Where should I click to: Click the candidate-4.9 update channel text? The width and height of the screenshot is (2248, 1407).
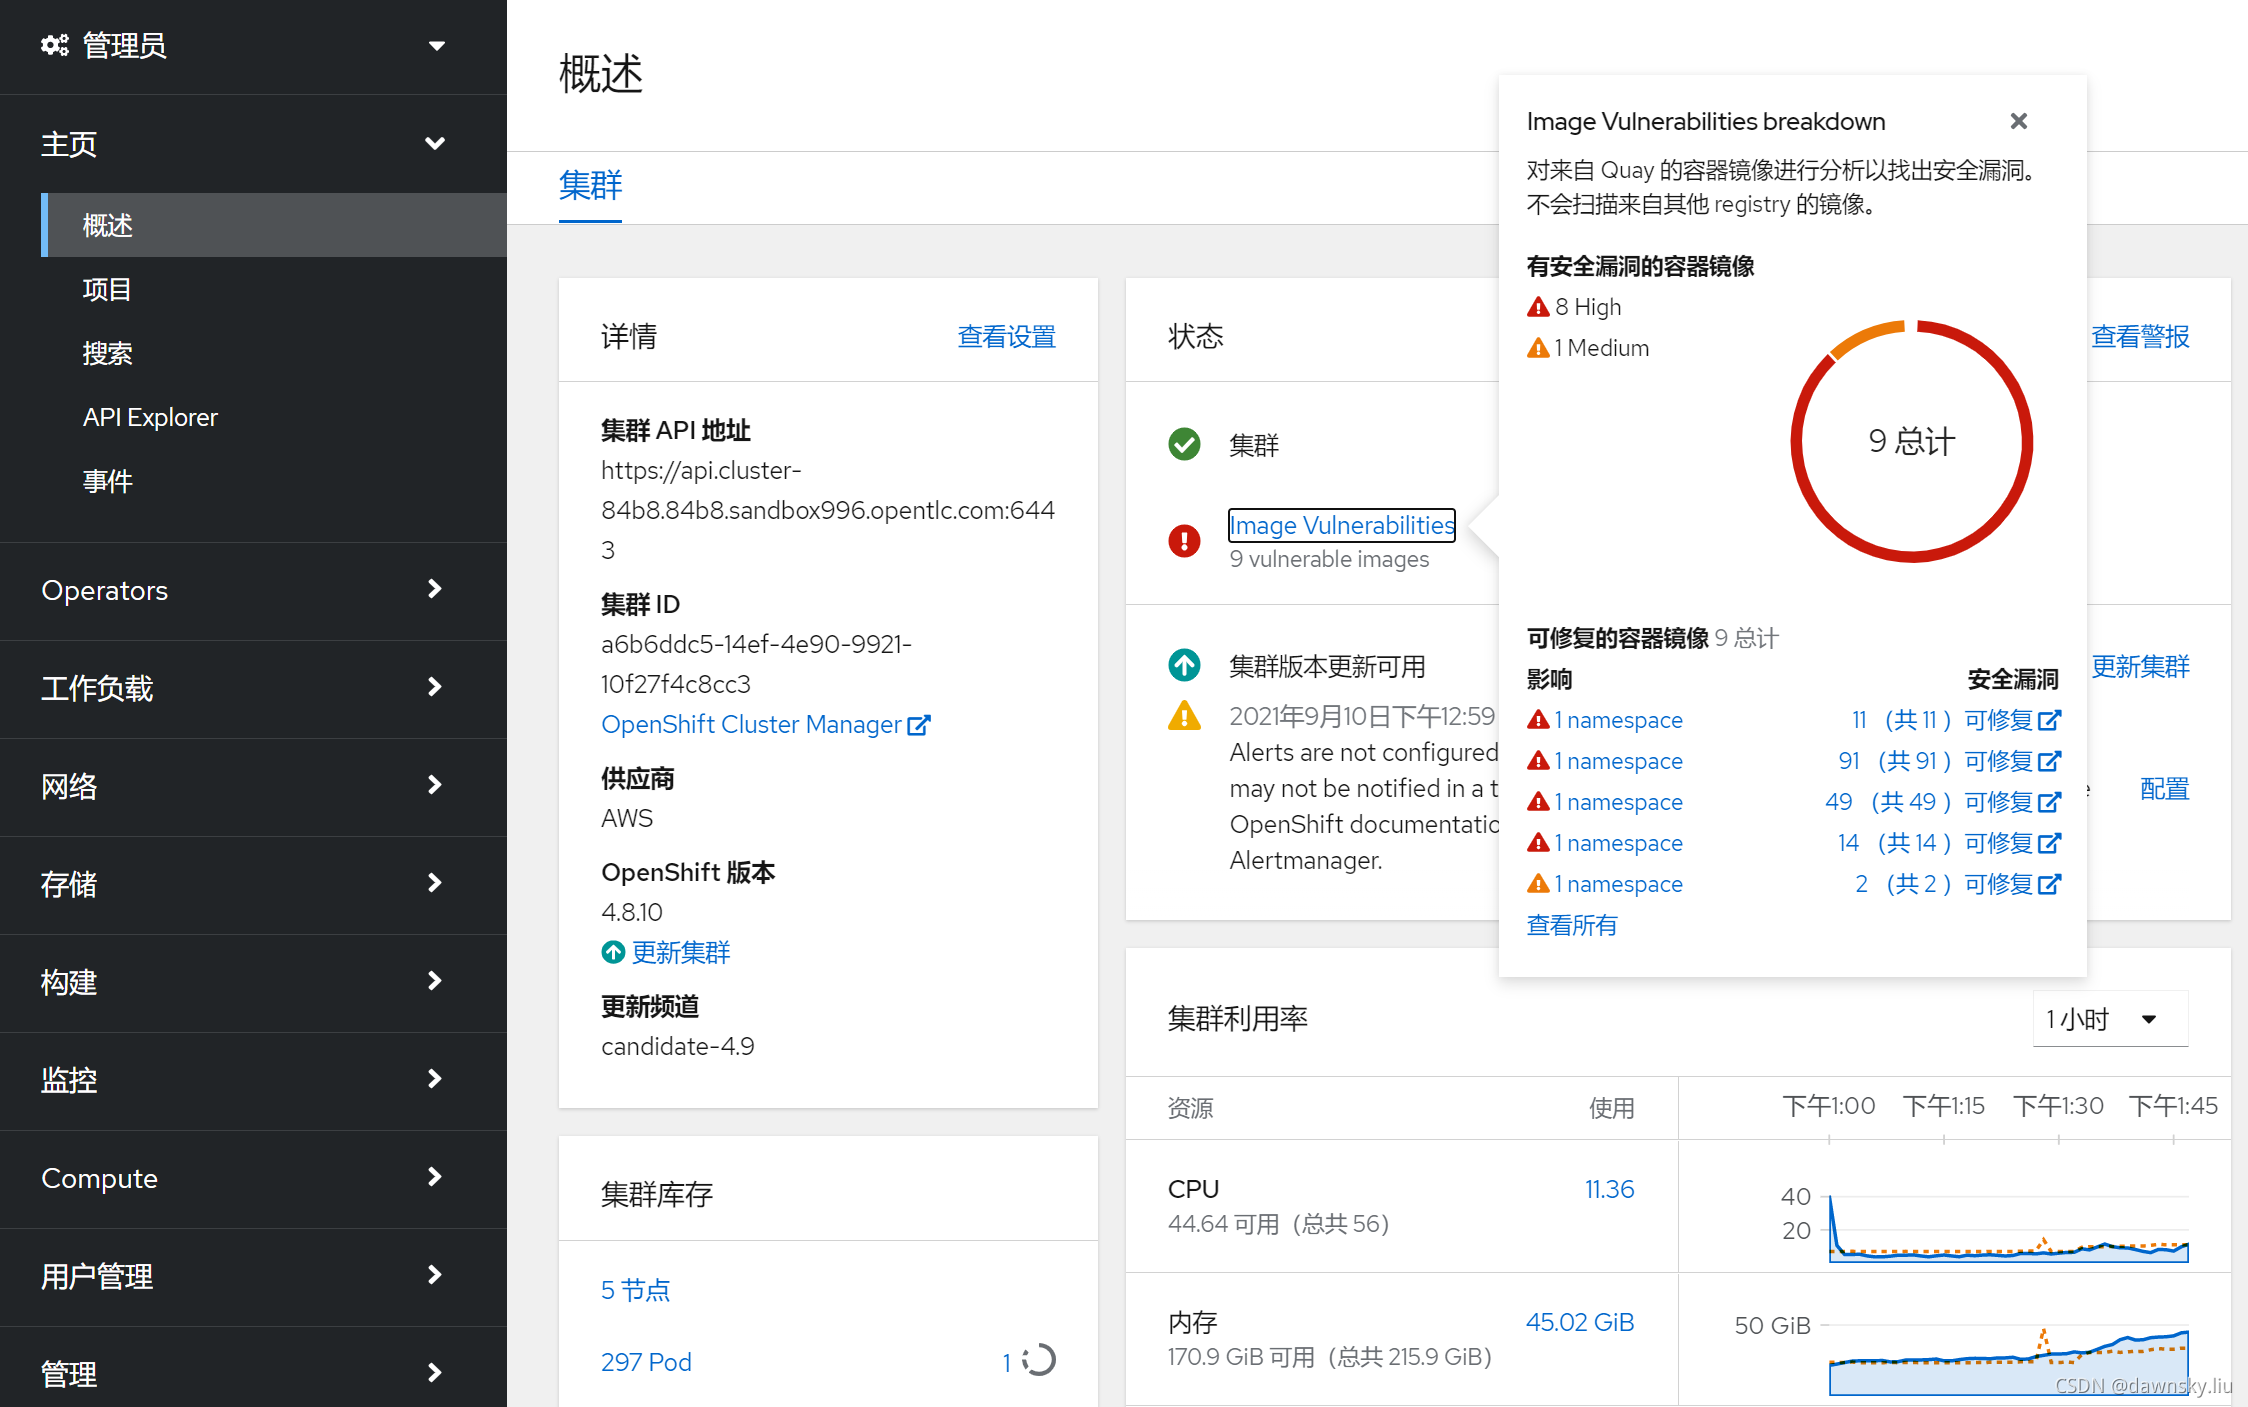pos(678,1046)
